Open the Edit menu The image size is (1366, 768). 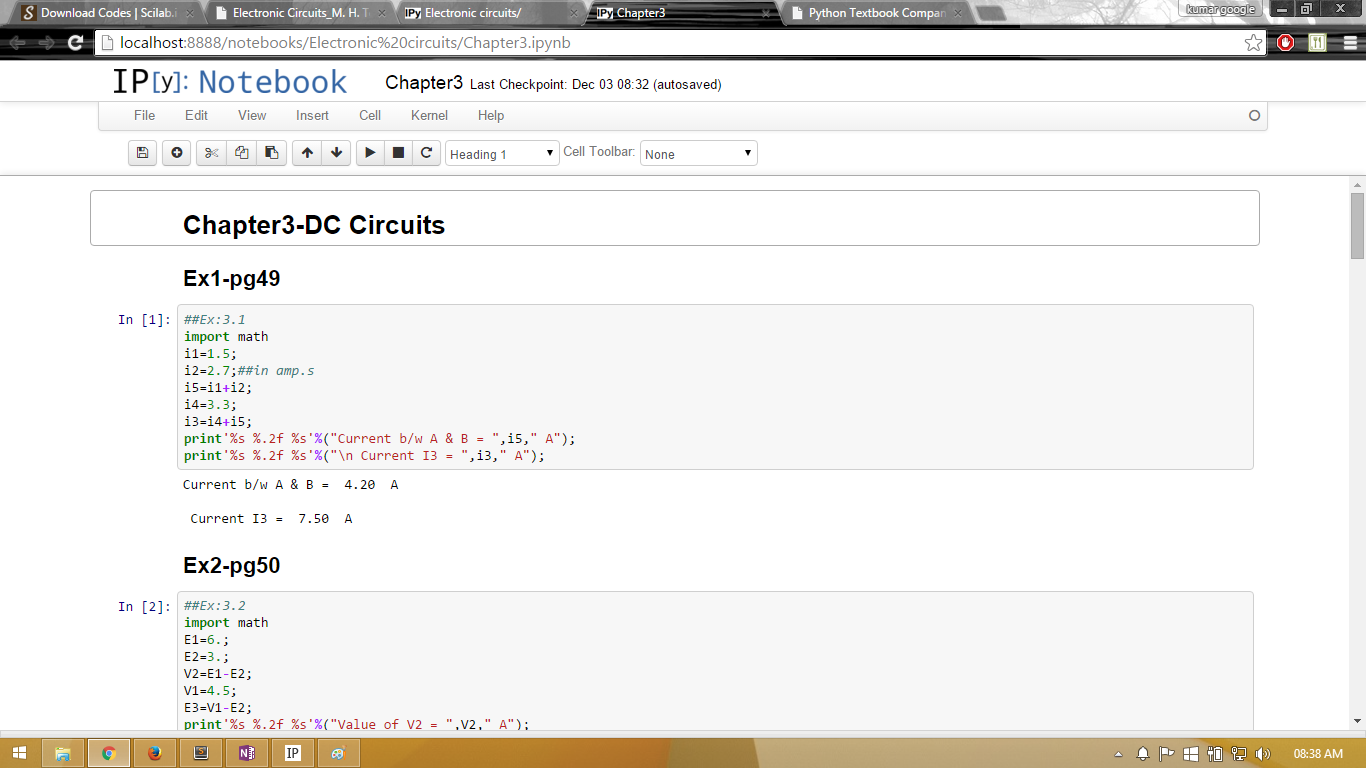click(197, 115)
